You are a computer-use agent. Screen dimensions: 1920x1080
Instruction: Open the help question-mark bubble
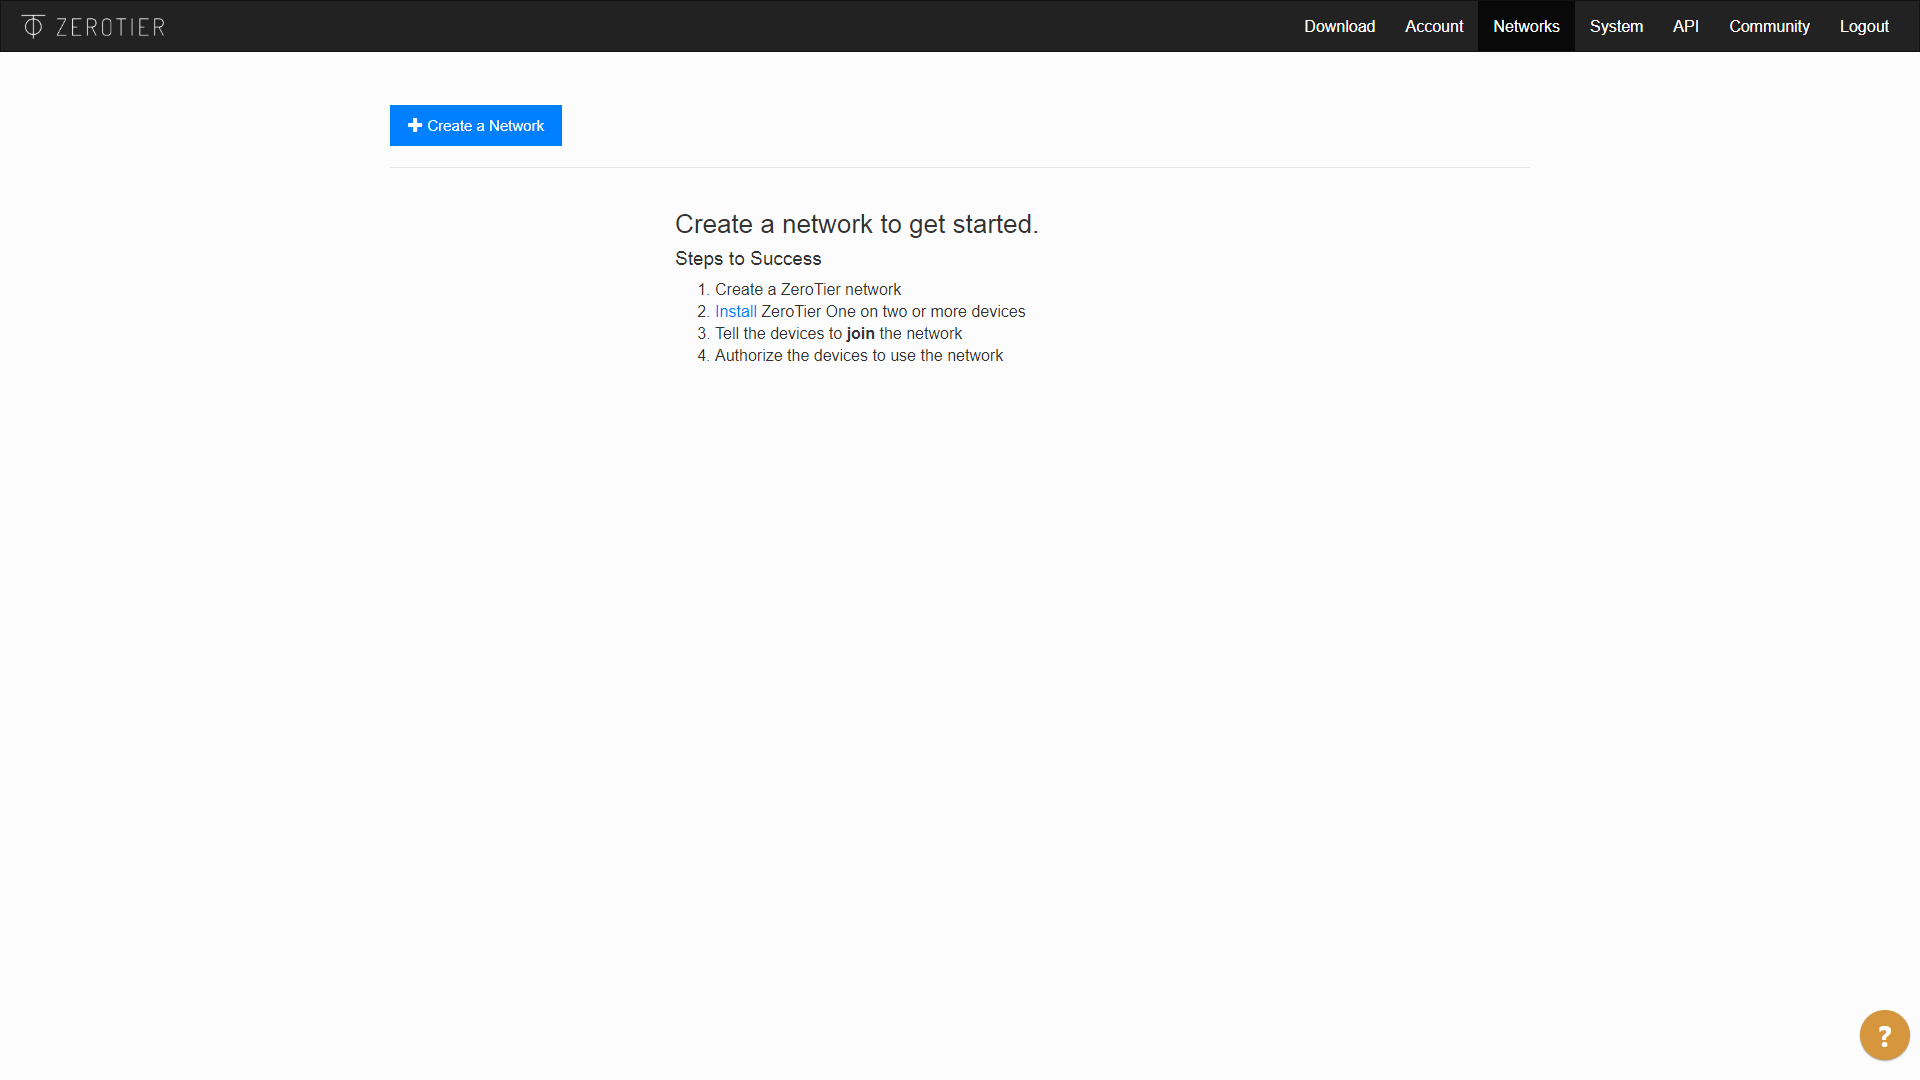(1885, 1035)
